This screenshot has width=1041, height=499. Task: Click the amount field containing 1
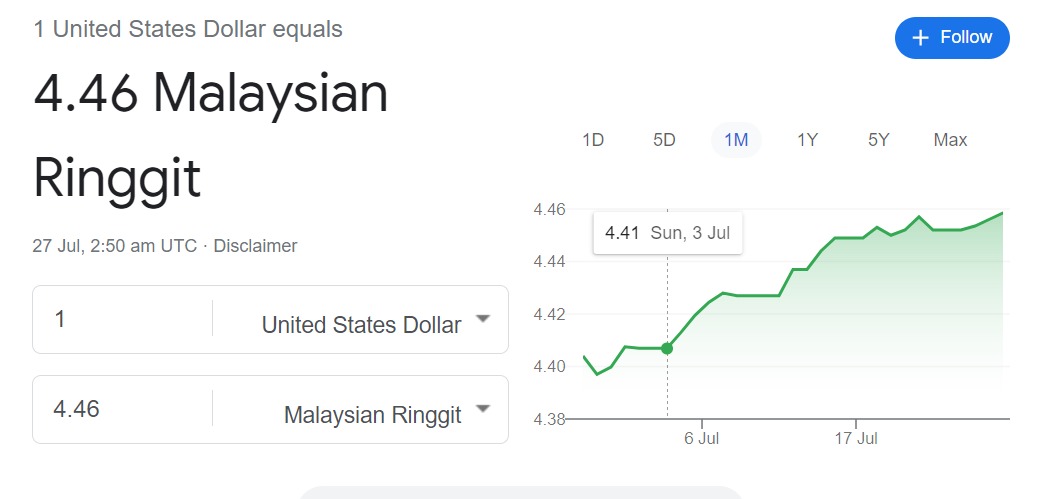tap(123, 320)
